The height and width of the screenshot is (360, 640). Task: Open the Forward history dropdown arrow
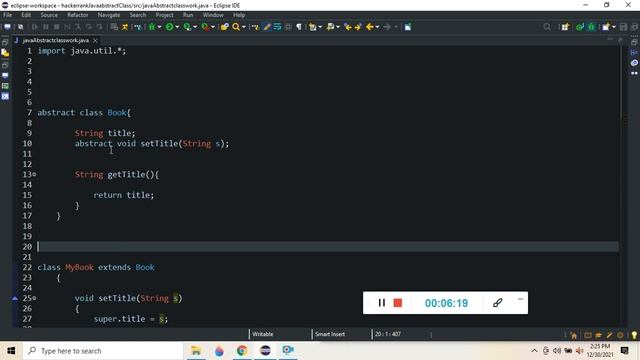(395, 27)
